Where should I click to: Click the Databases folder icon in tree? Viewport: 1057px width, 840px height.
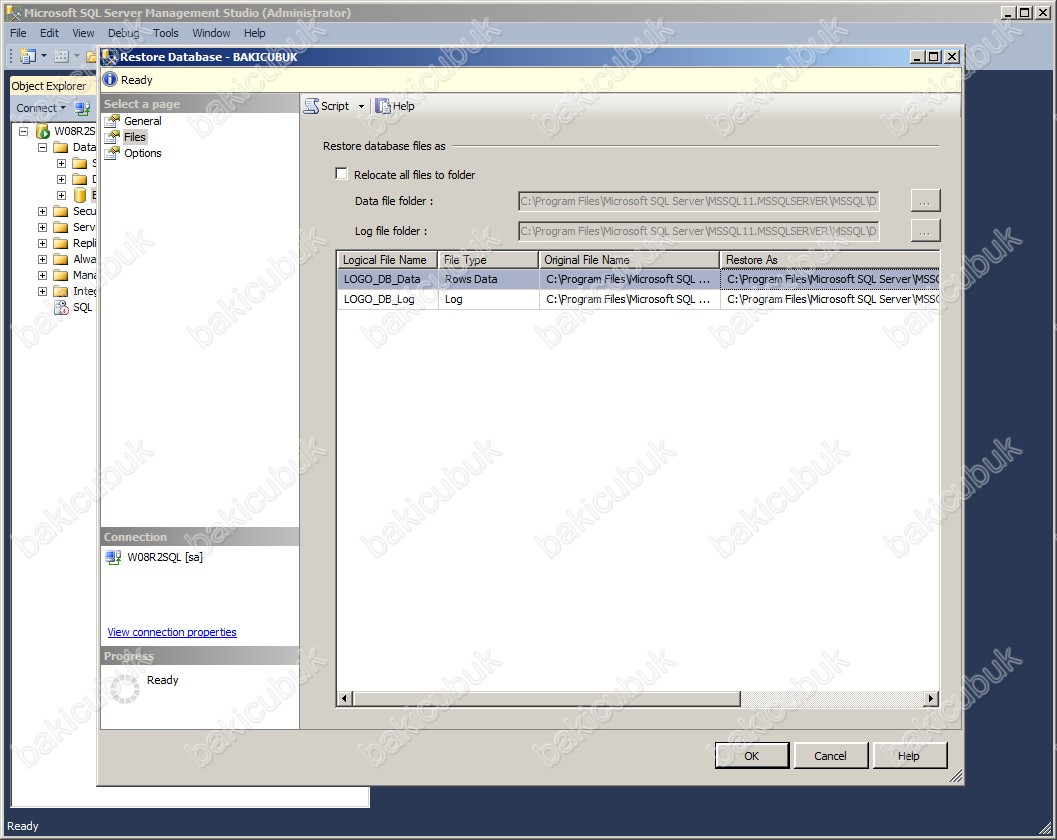coord(61,147)
